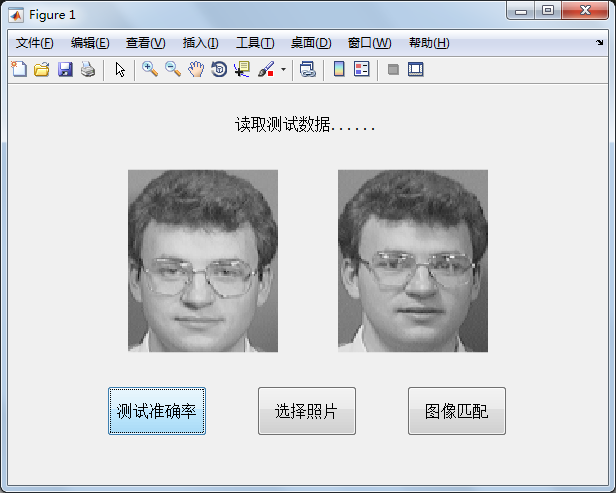Select the Brush data tool
This screenshot has width=616, height=493.
click(x=266, y=69)
